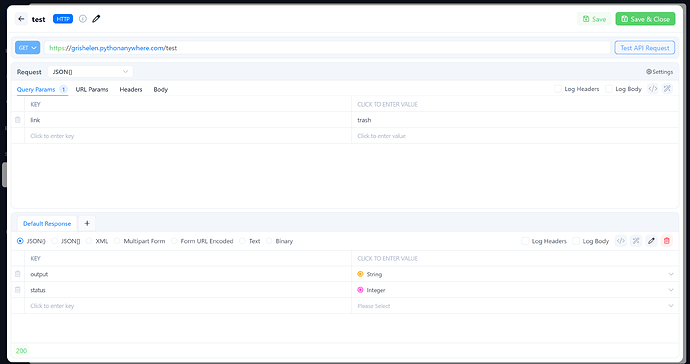Delete the link query param row

tap(18, 120)
